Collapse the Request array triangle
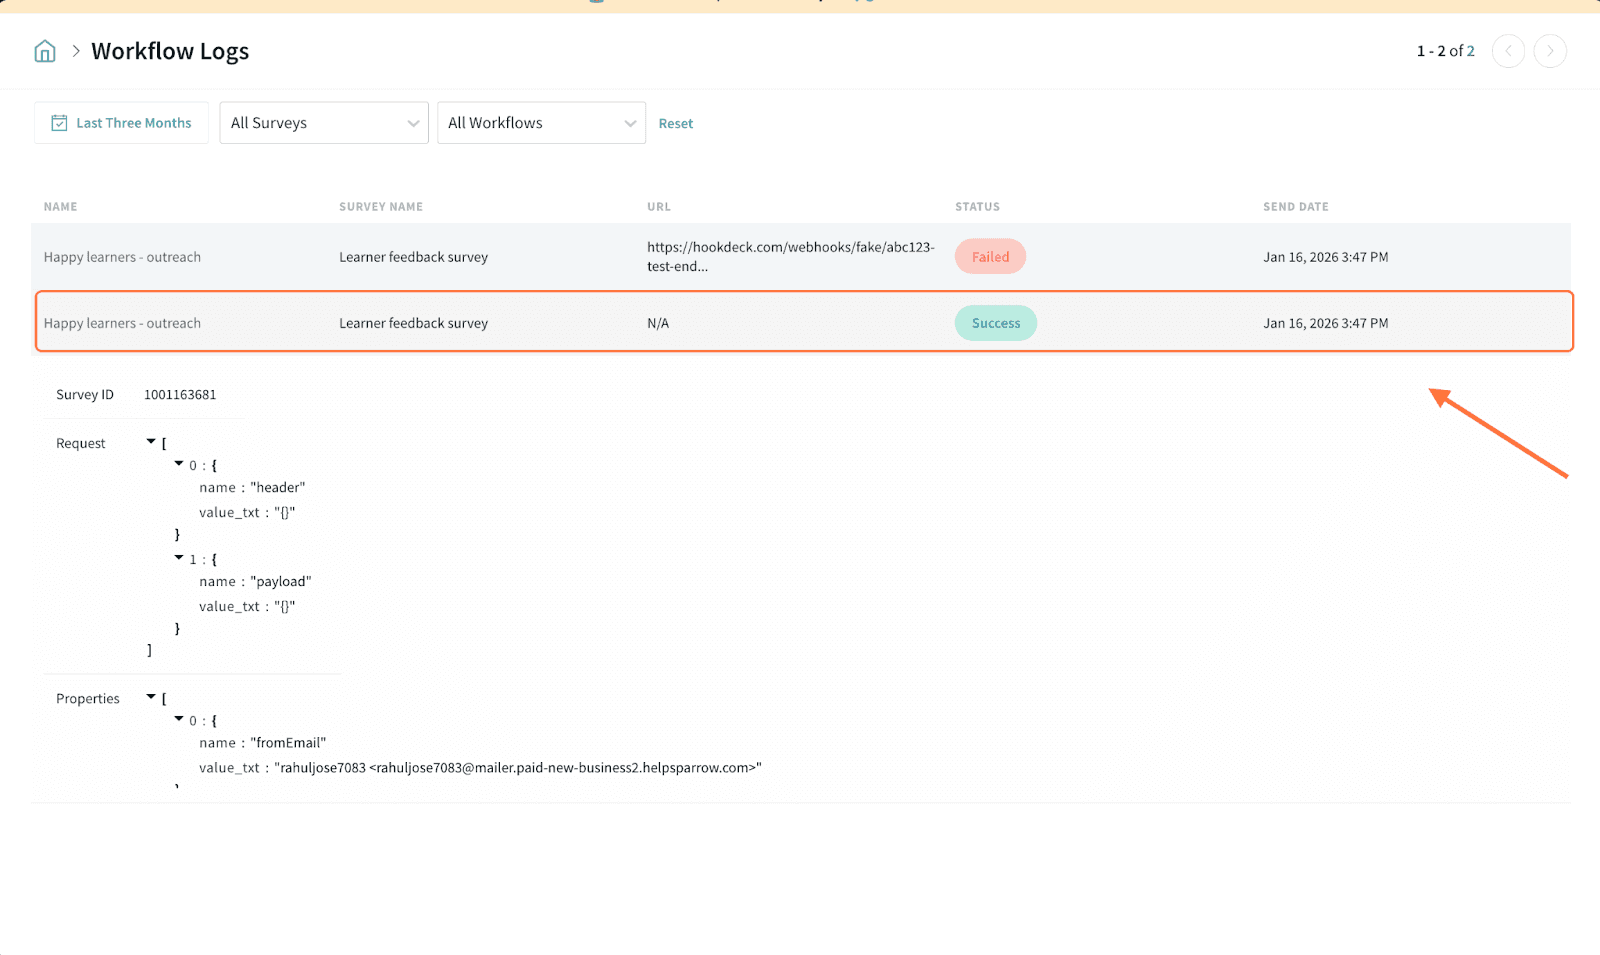 pos(151,441)
